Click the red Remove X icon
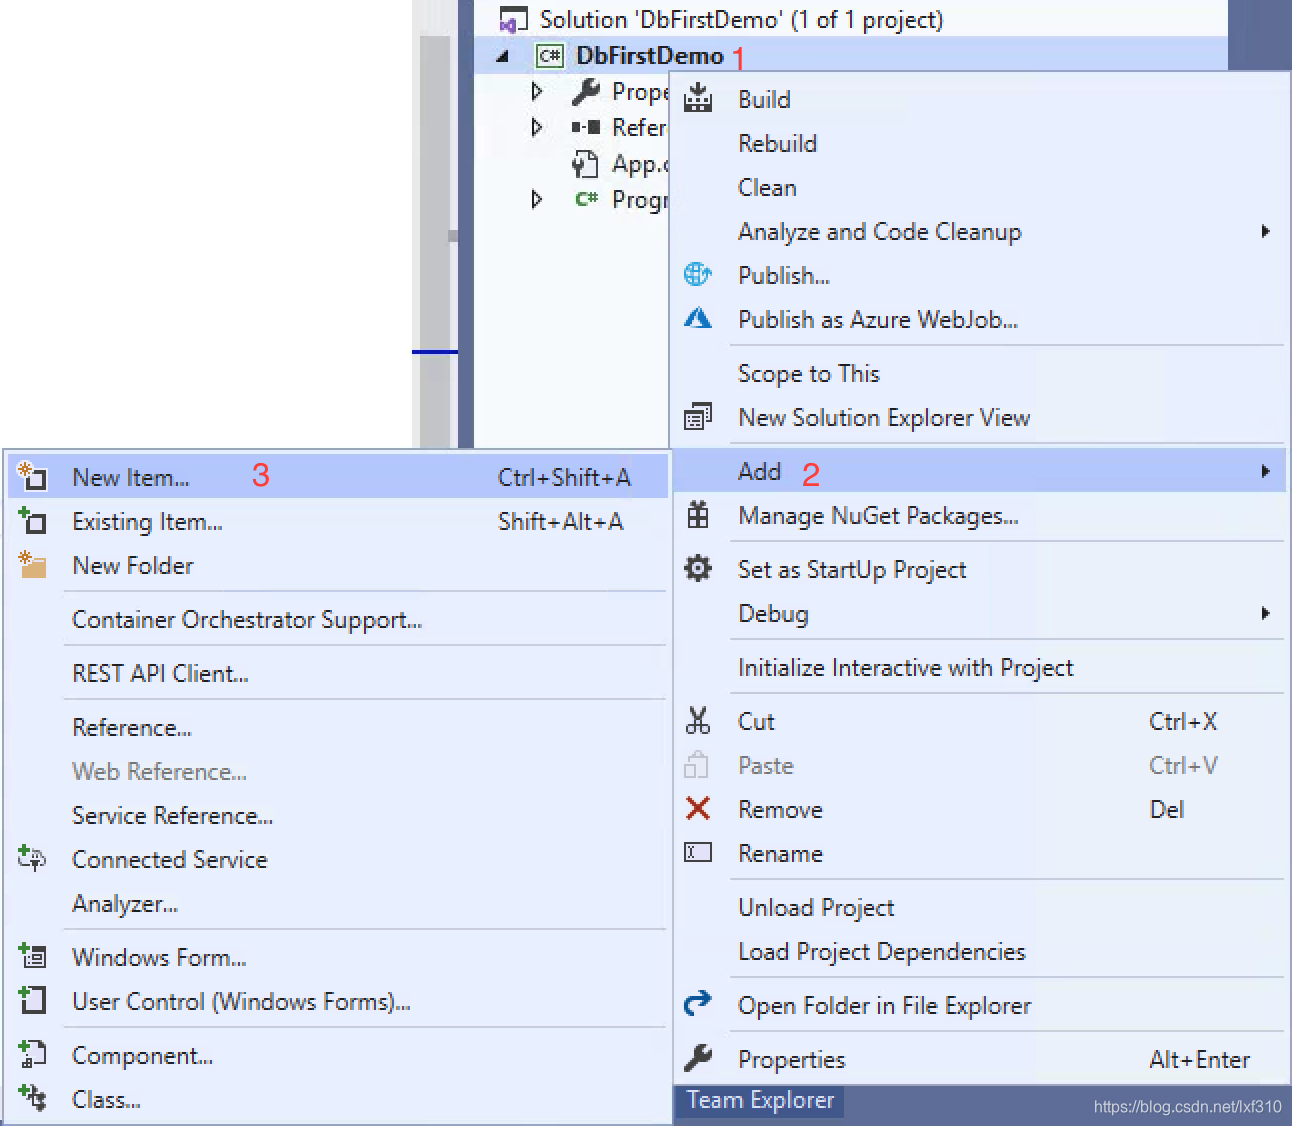The height and width of the screenshot is (1126, 1292). (x=697, y=809)
